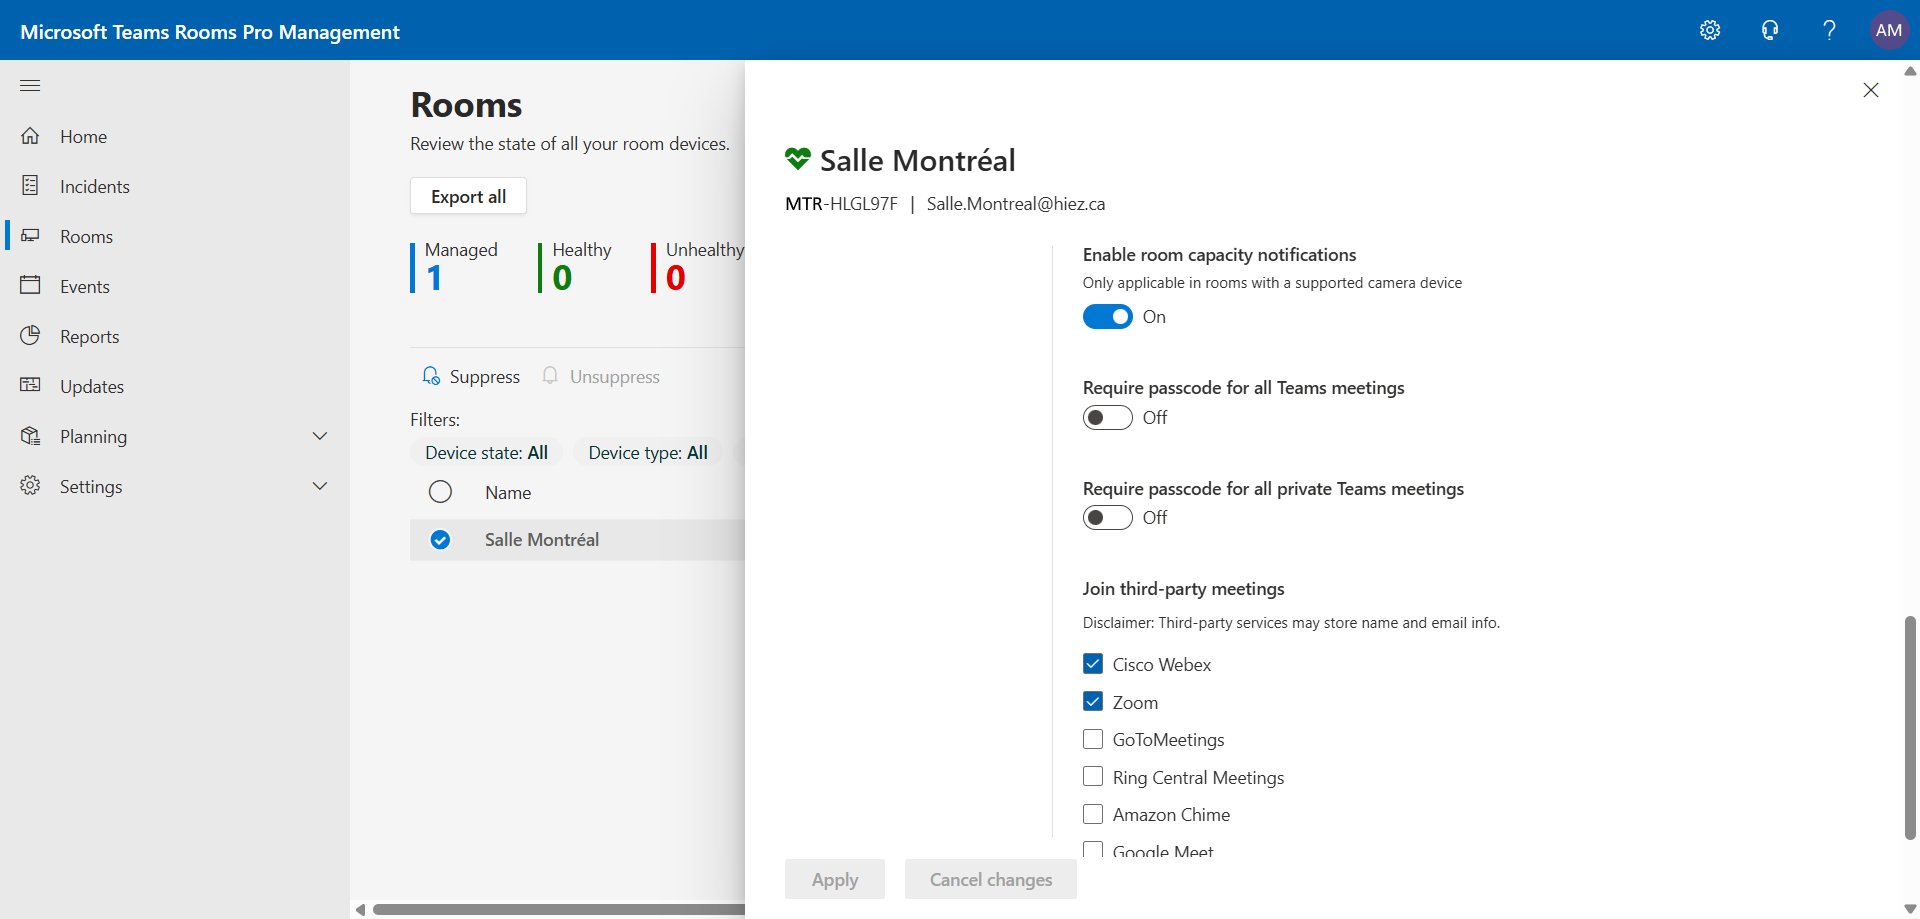Click the support headset icon
The width and height of the screenshot is (1920, 919).
(1770, 30)
